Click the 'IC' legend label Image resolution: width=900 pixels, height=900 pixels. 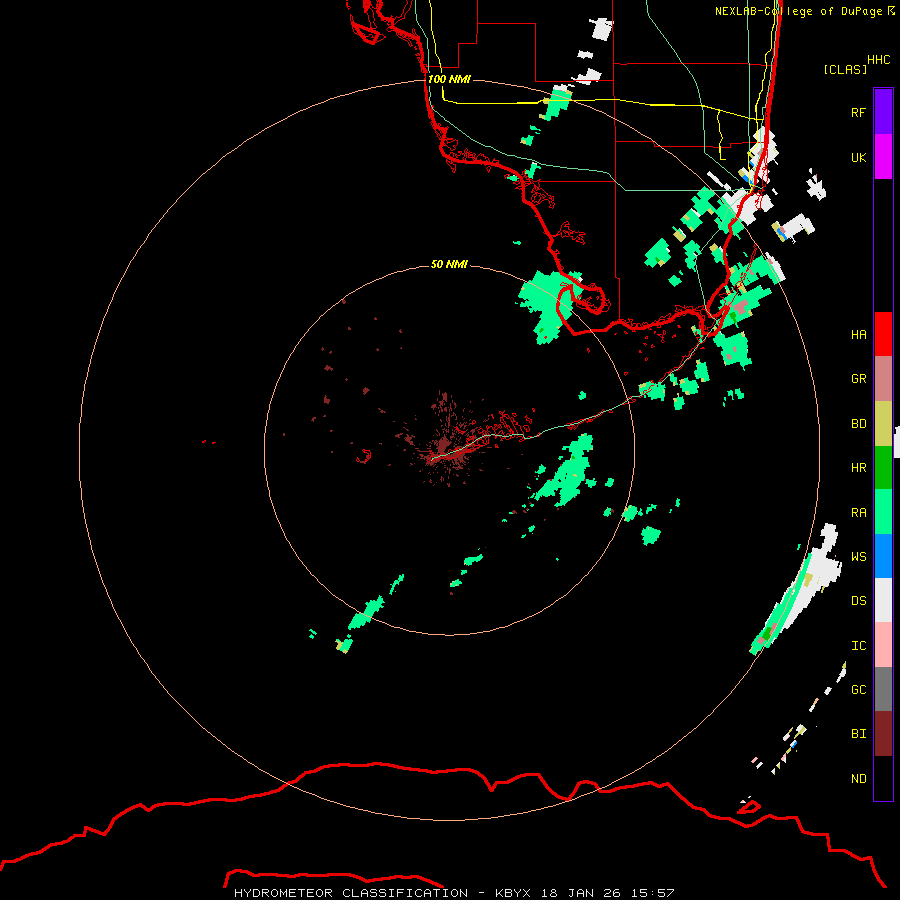point(859,646)
